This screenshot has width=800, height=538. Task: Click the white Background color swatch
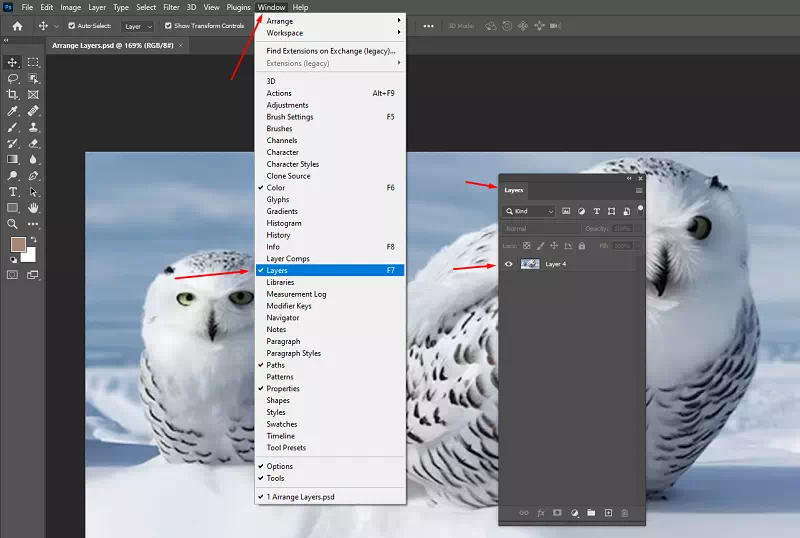[x=30, y=256]
